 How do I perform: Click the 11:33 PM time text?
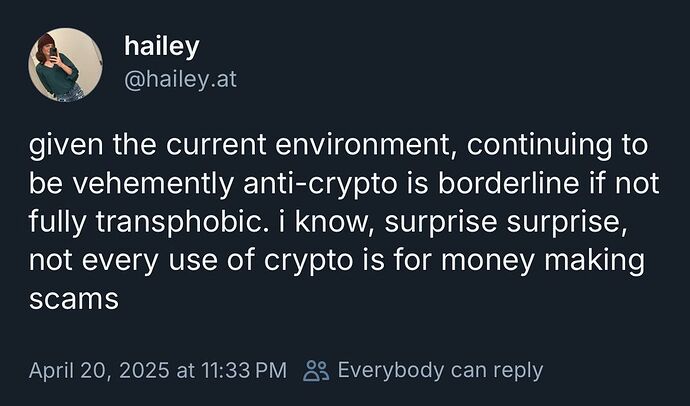[245, 370]
